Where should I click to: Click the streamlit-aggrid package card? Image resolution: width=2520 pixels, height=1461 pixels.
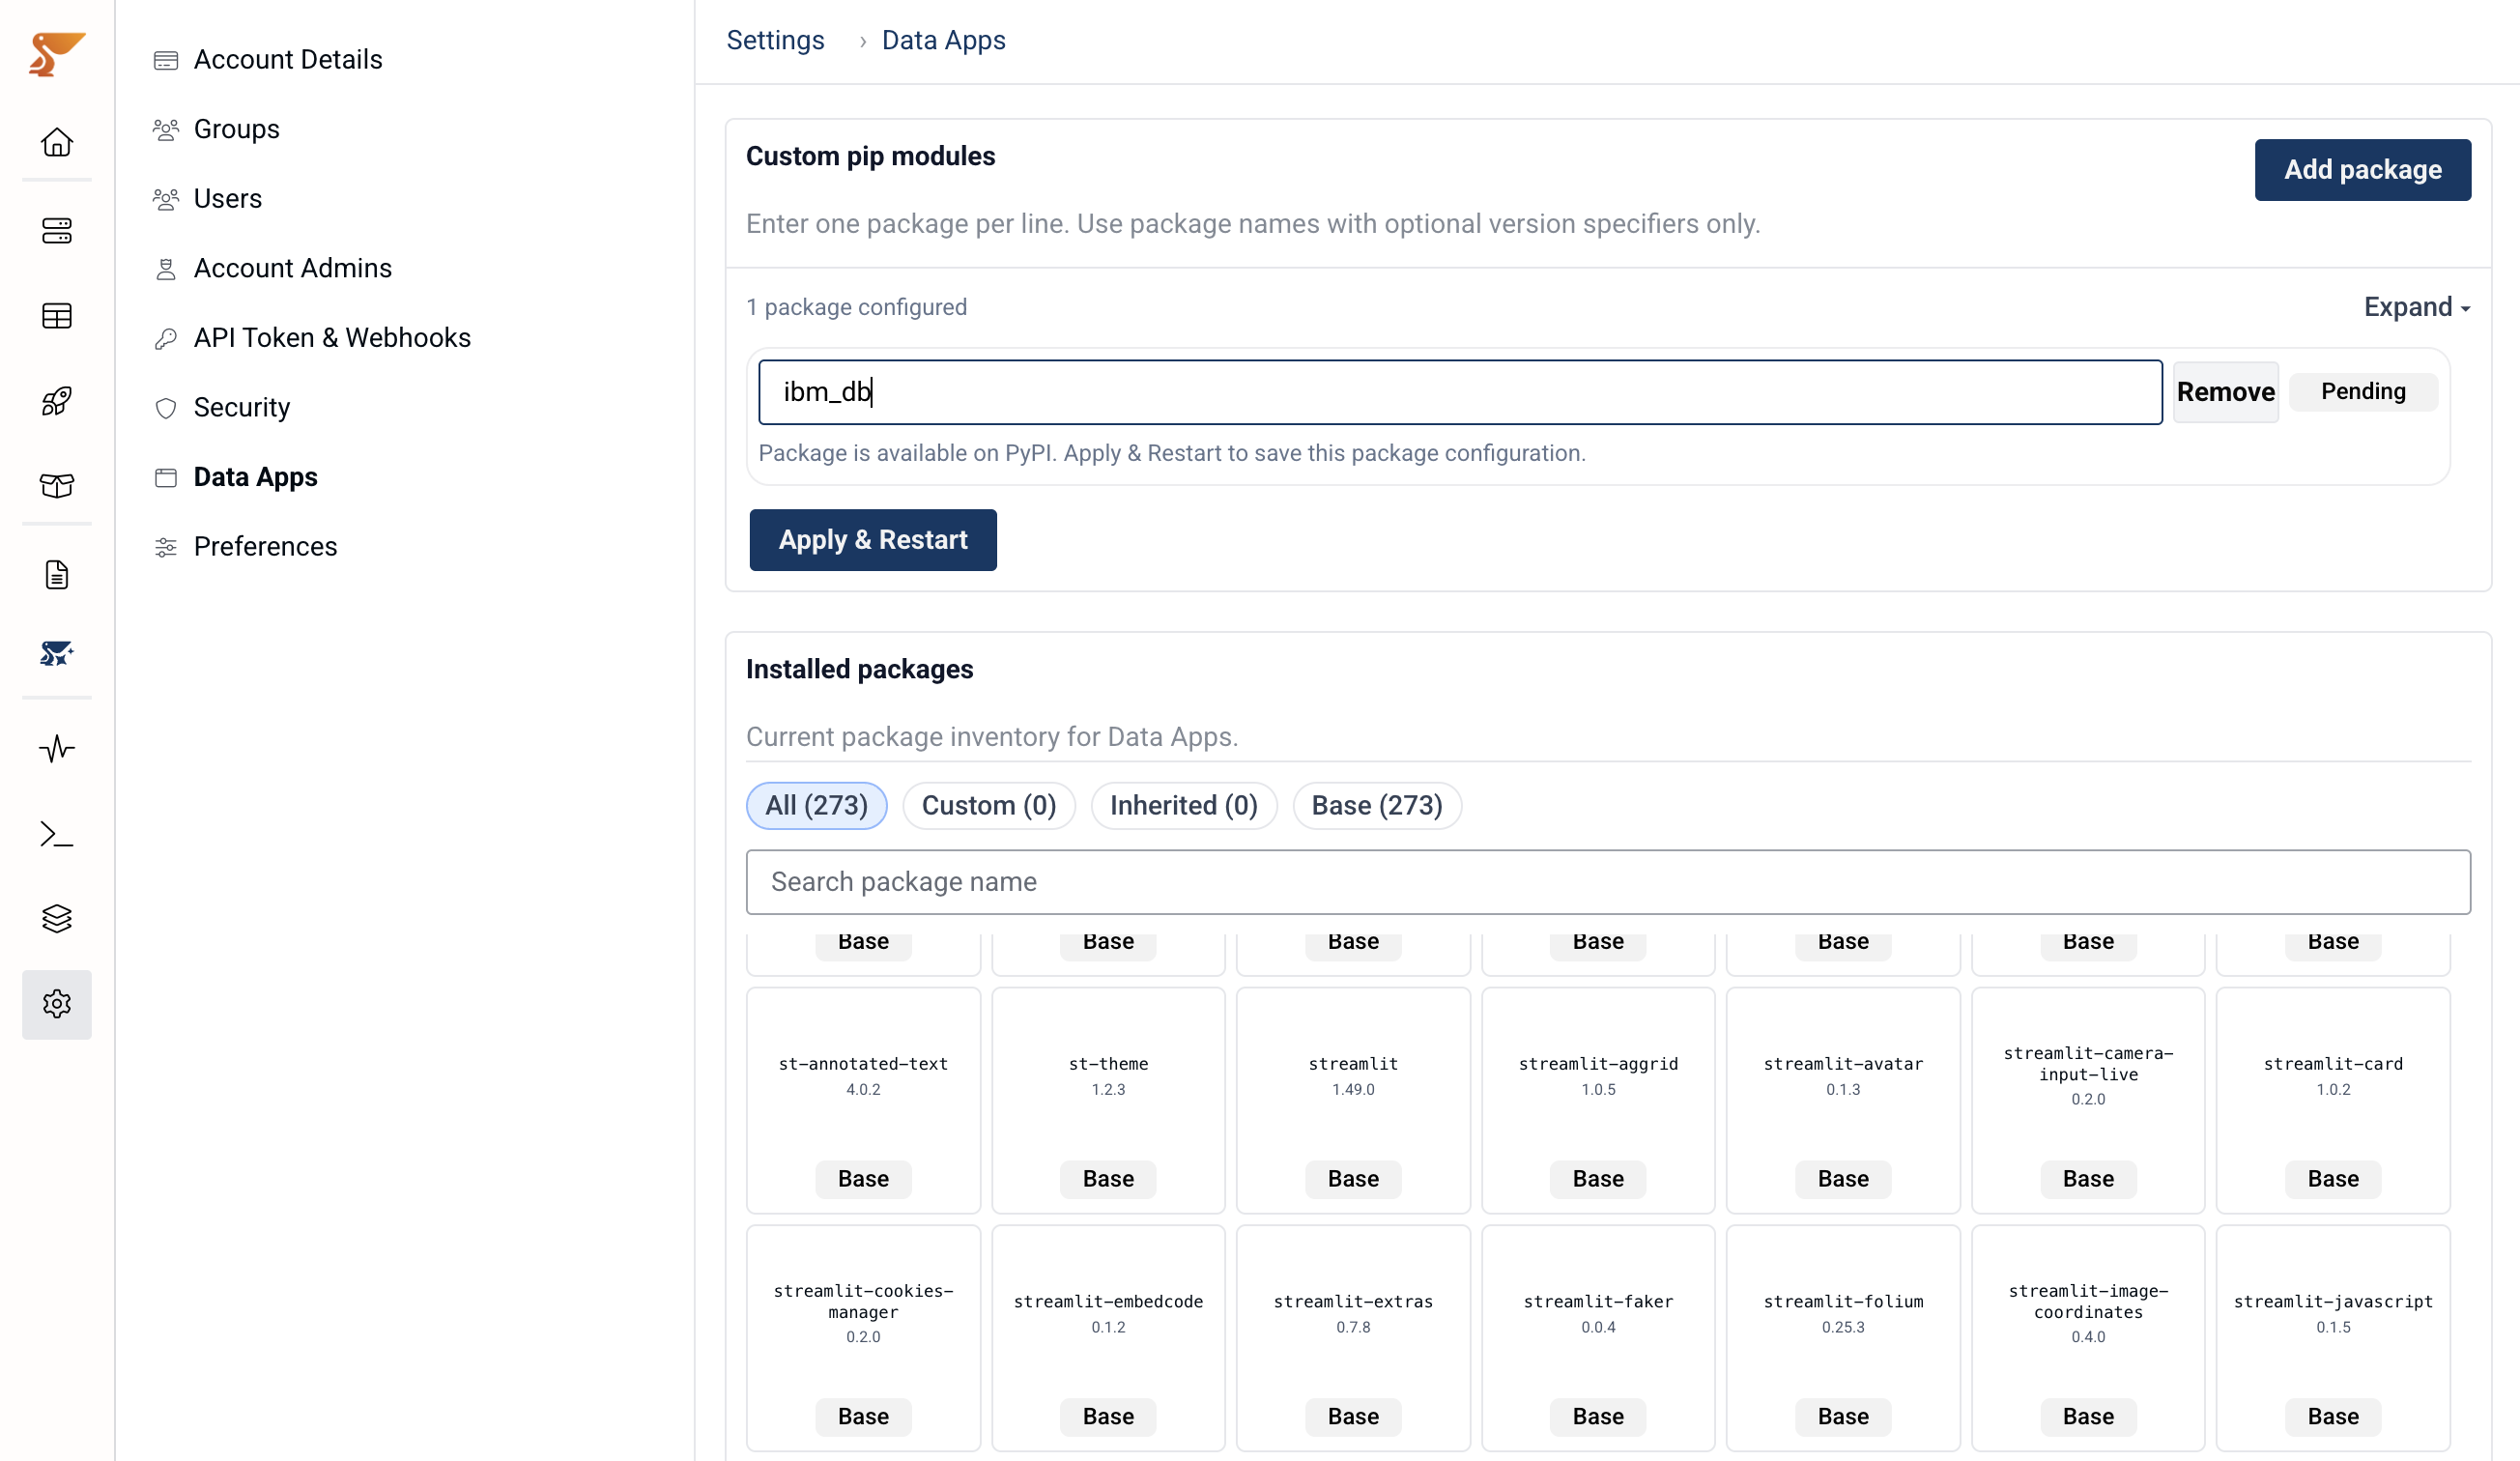[x=1598, y=1101]
